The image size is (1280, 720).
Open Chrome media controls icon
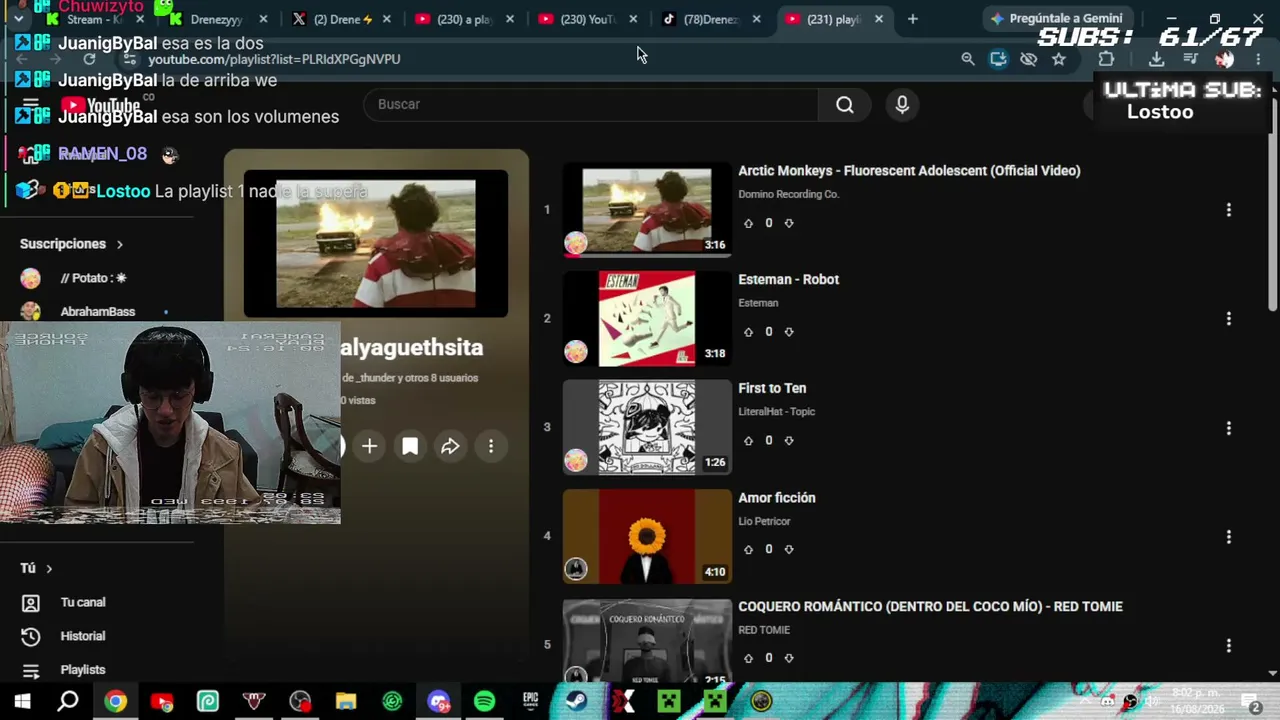[1190, 59]
